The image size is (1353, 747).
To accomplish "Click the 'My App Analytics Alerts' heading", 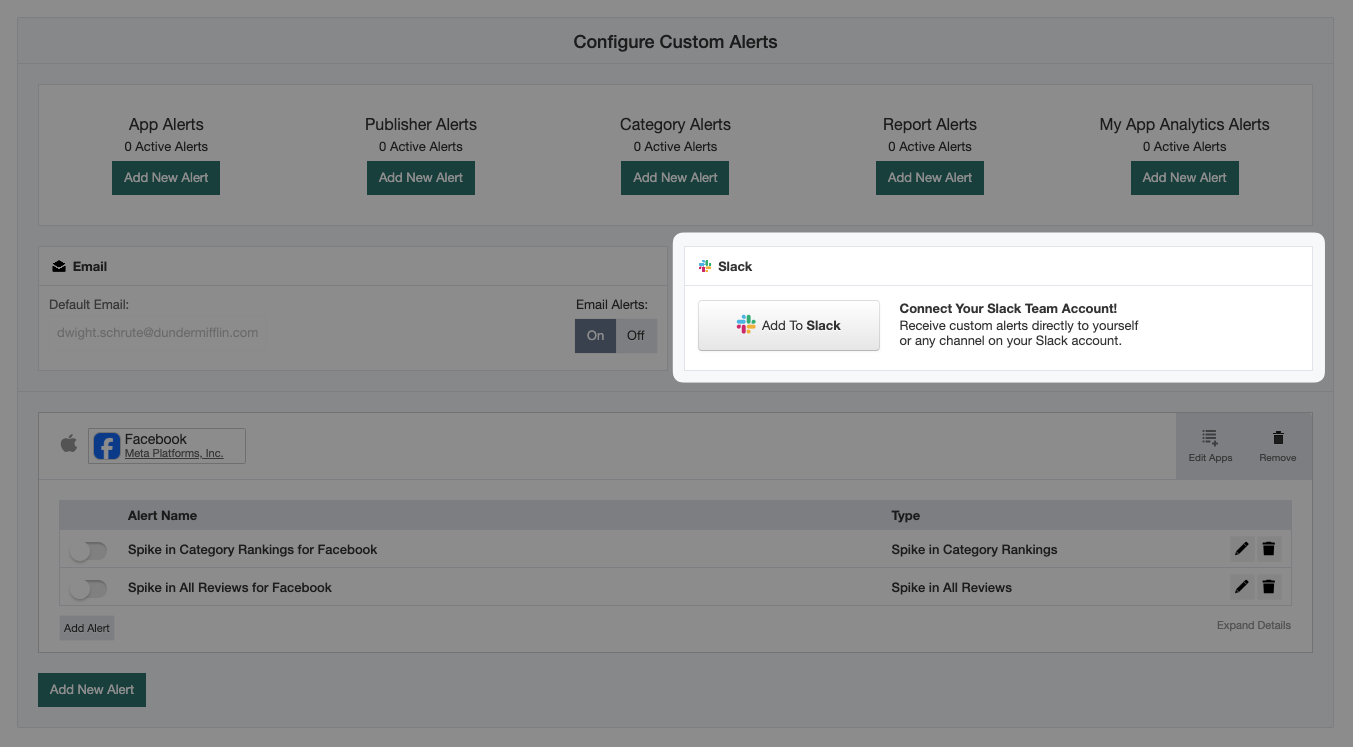I will [1184, 124].
